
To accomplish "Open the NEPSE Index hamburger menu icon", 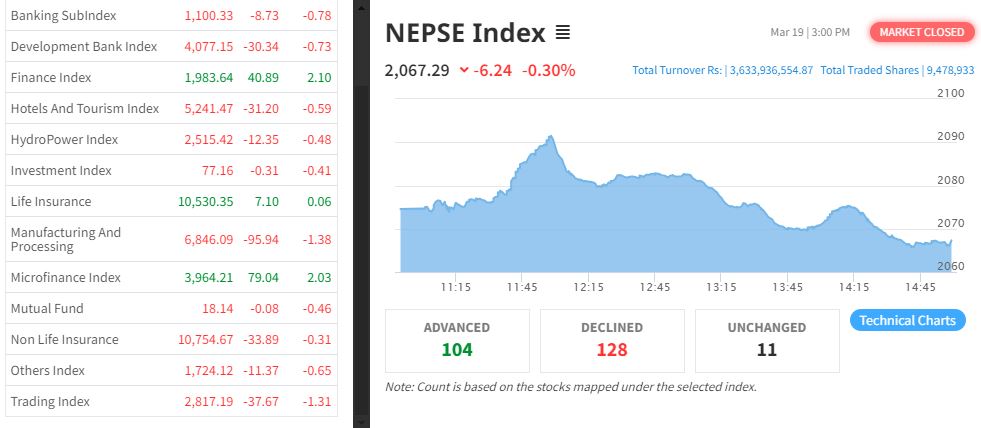I will pos(563,33).
